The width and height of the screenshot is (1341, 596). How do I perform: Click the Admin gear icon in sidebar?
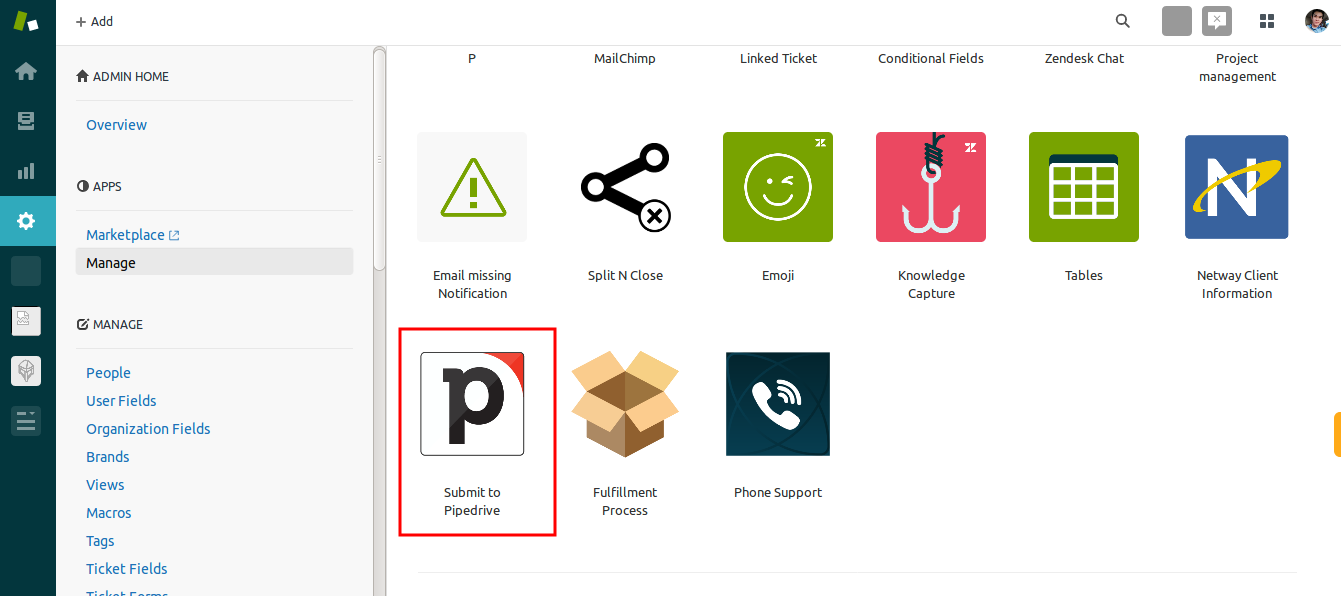[27, 221]
